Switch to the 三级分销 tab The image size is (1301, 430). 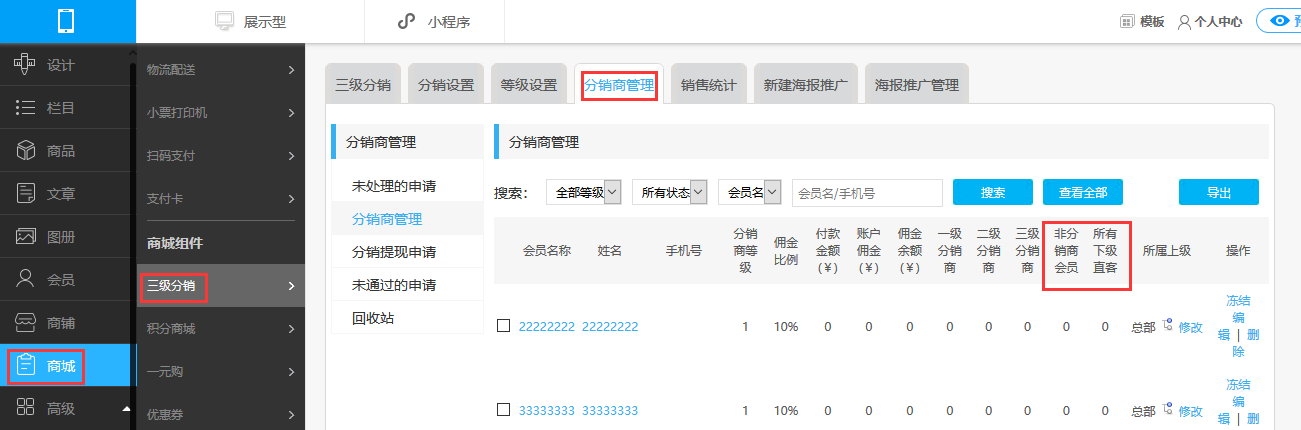pos(364,85)
